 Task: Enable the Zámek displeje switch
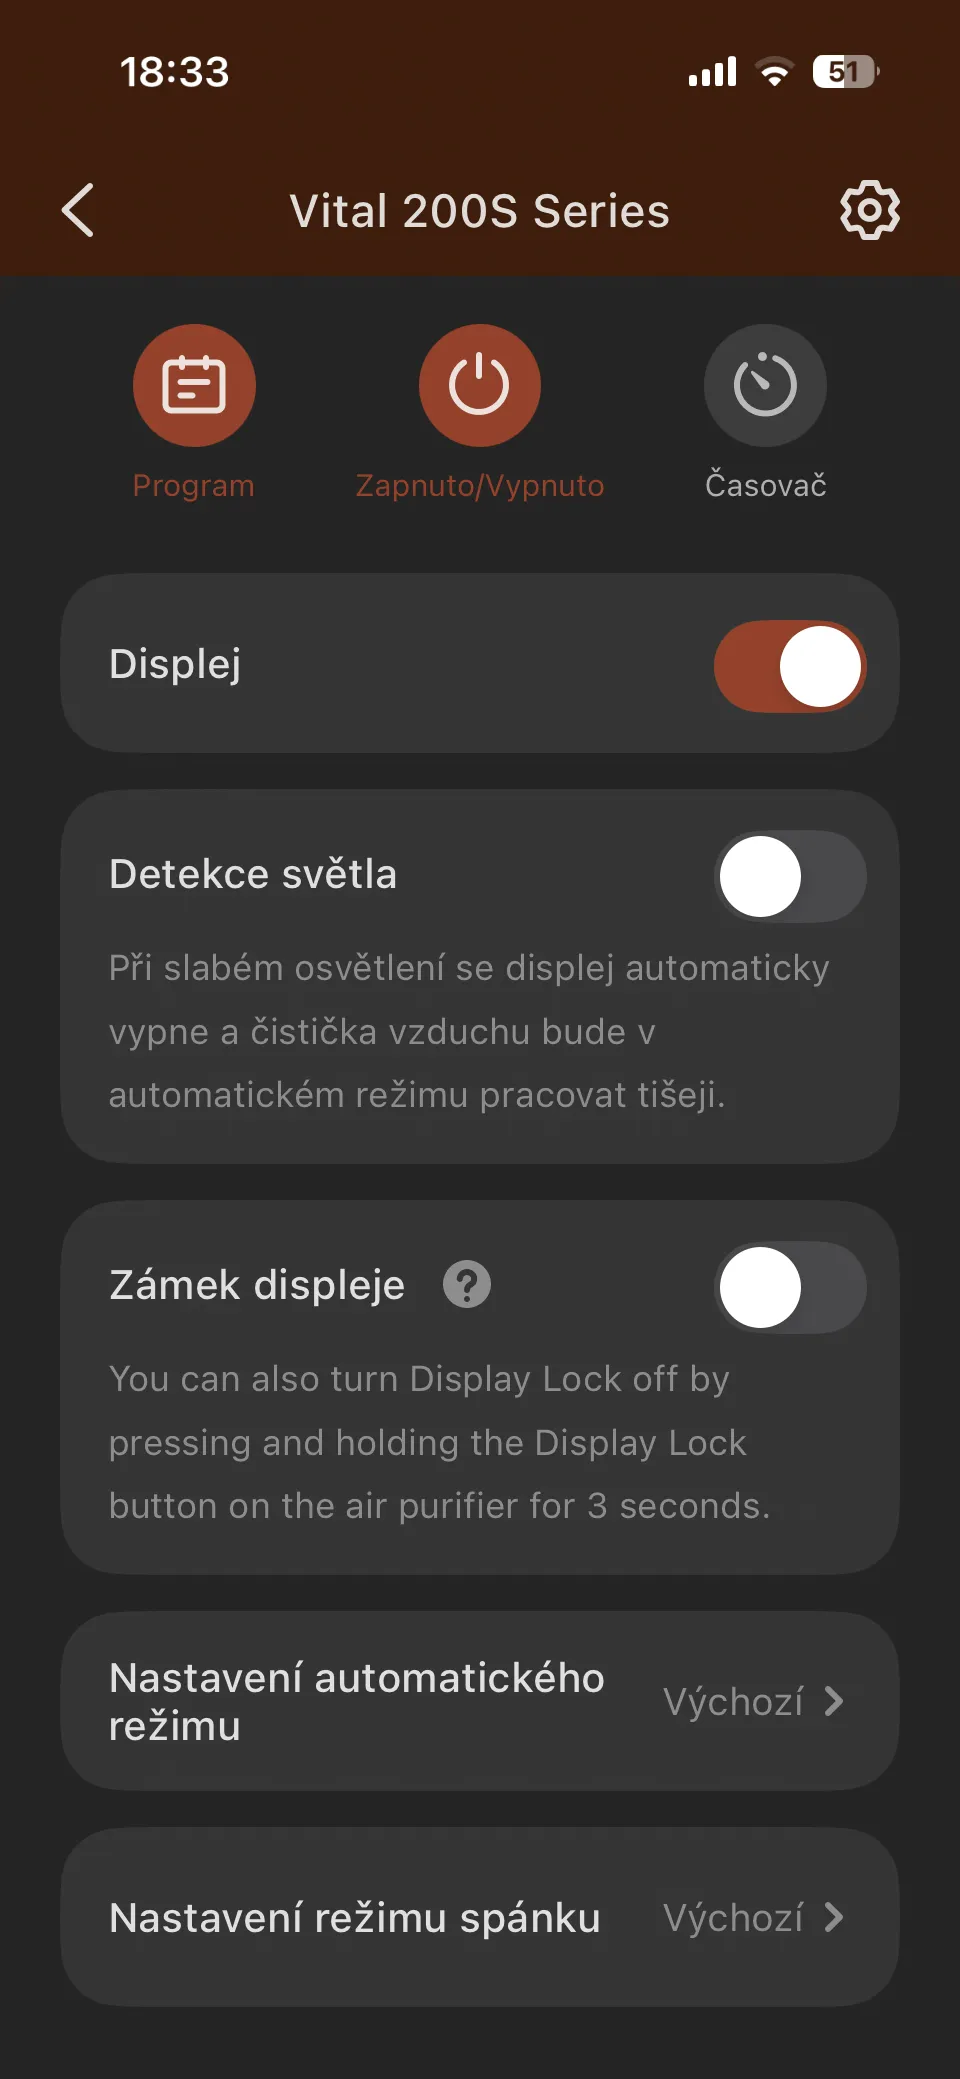click(x=790, y=1287)
